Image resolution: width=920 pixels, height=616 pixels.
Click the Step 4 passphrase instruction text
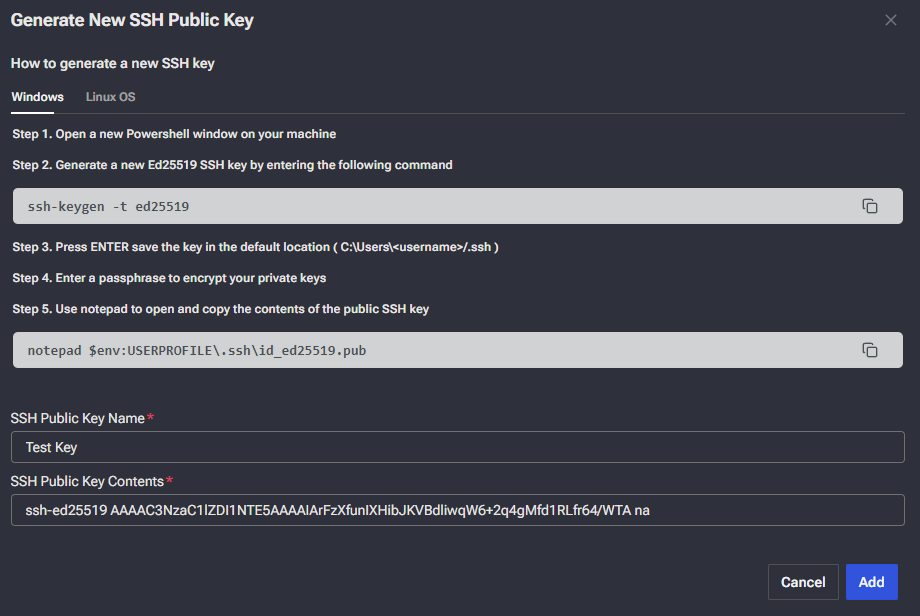coord(169,278)
